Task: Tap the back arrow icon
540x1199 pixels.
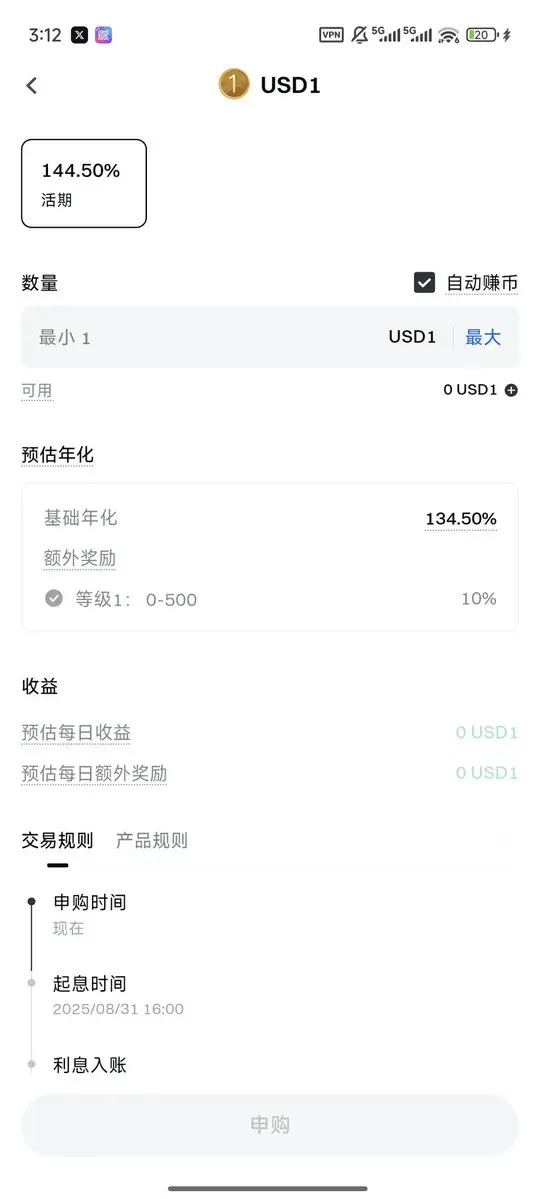Action: (31, 85)
